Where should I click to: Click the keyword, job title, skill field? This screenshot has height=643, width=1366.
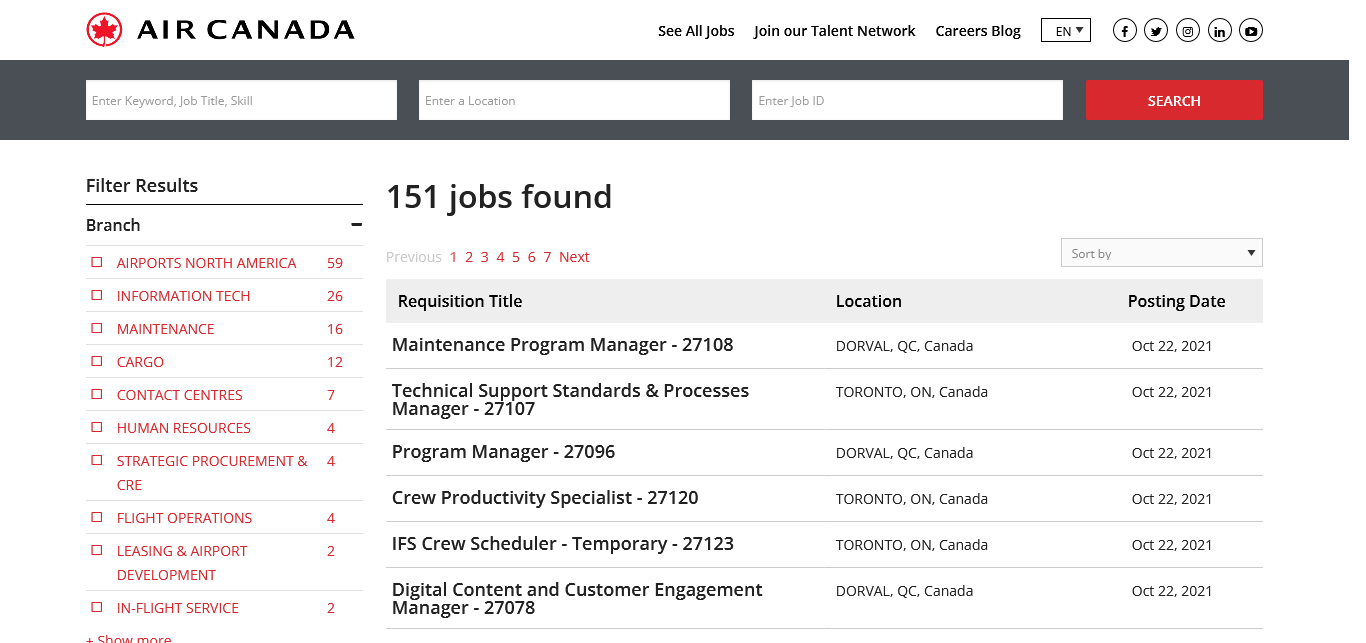pyautogui.click(x=241, y=100)
